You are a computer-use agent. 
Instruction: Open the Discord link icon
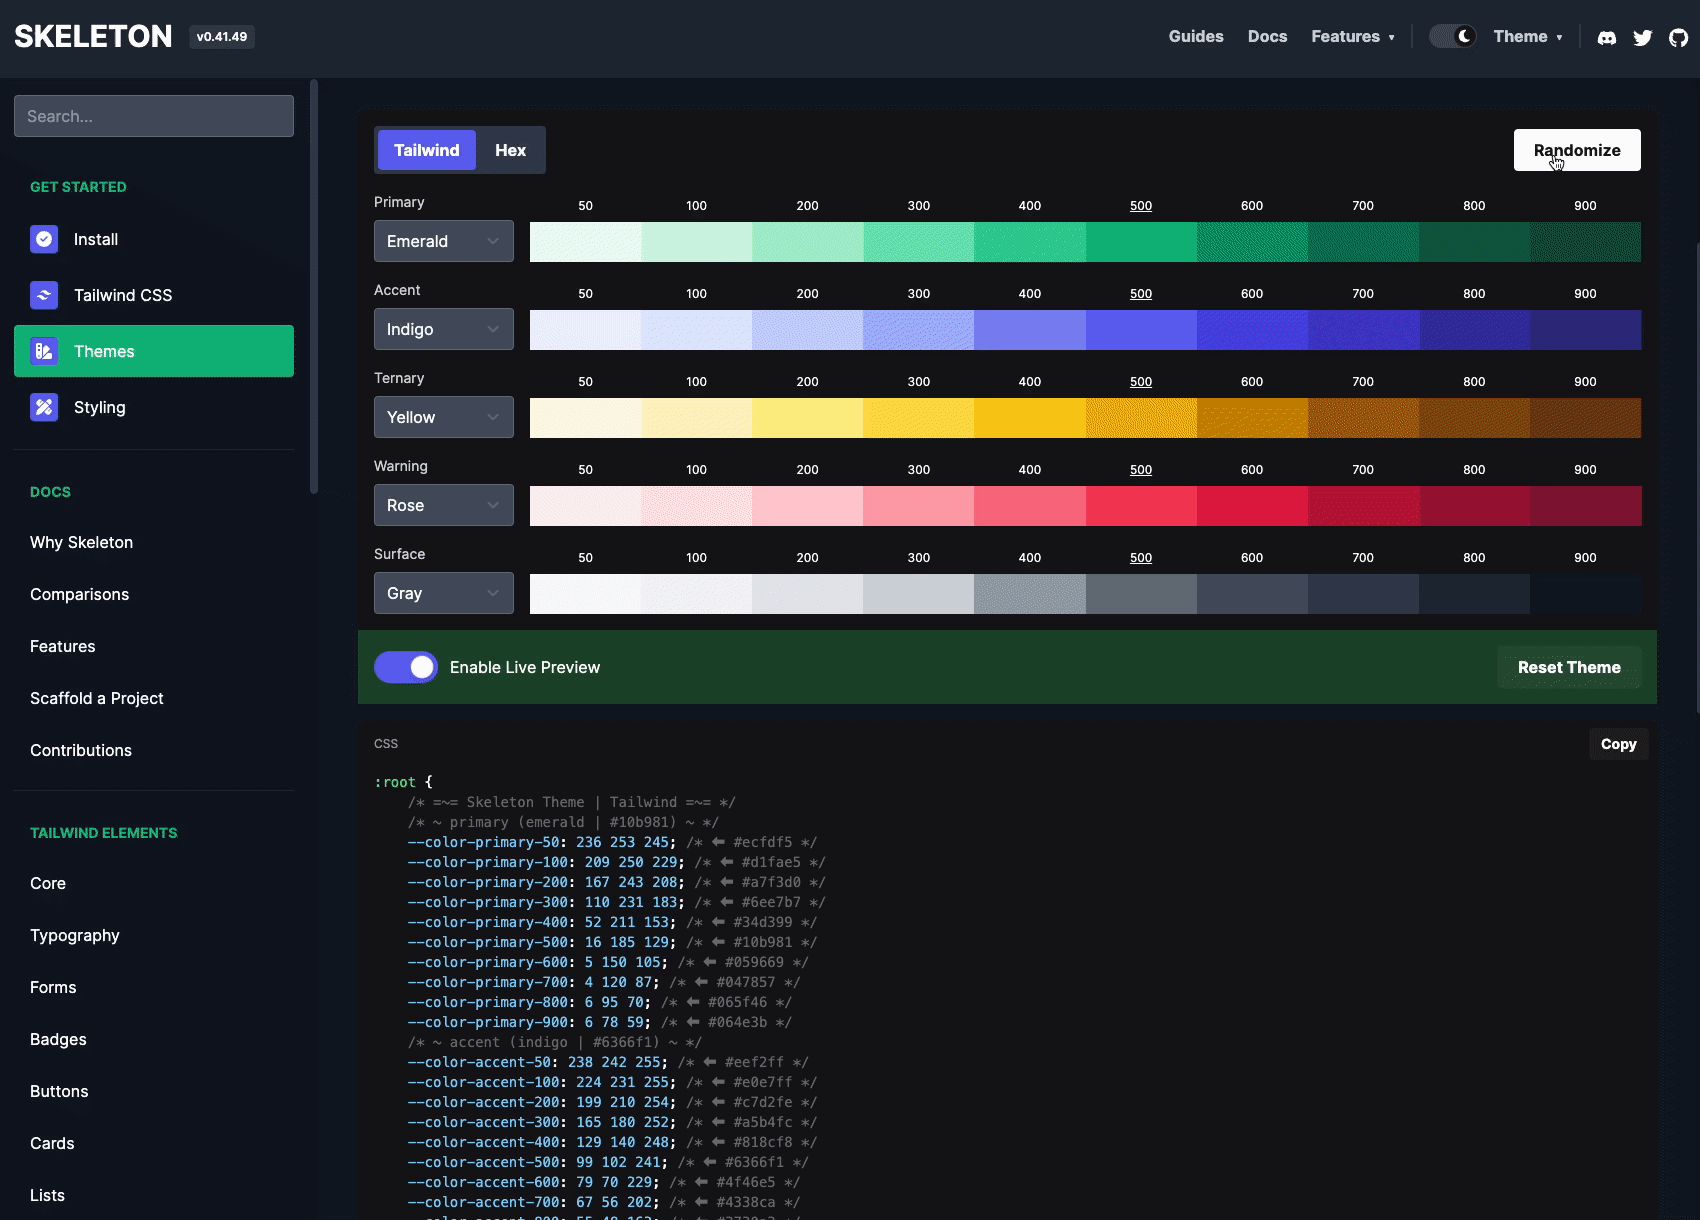click(x=1607, y=37)
